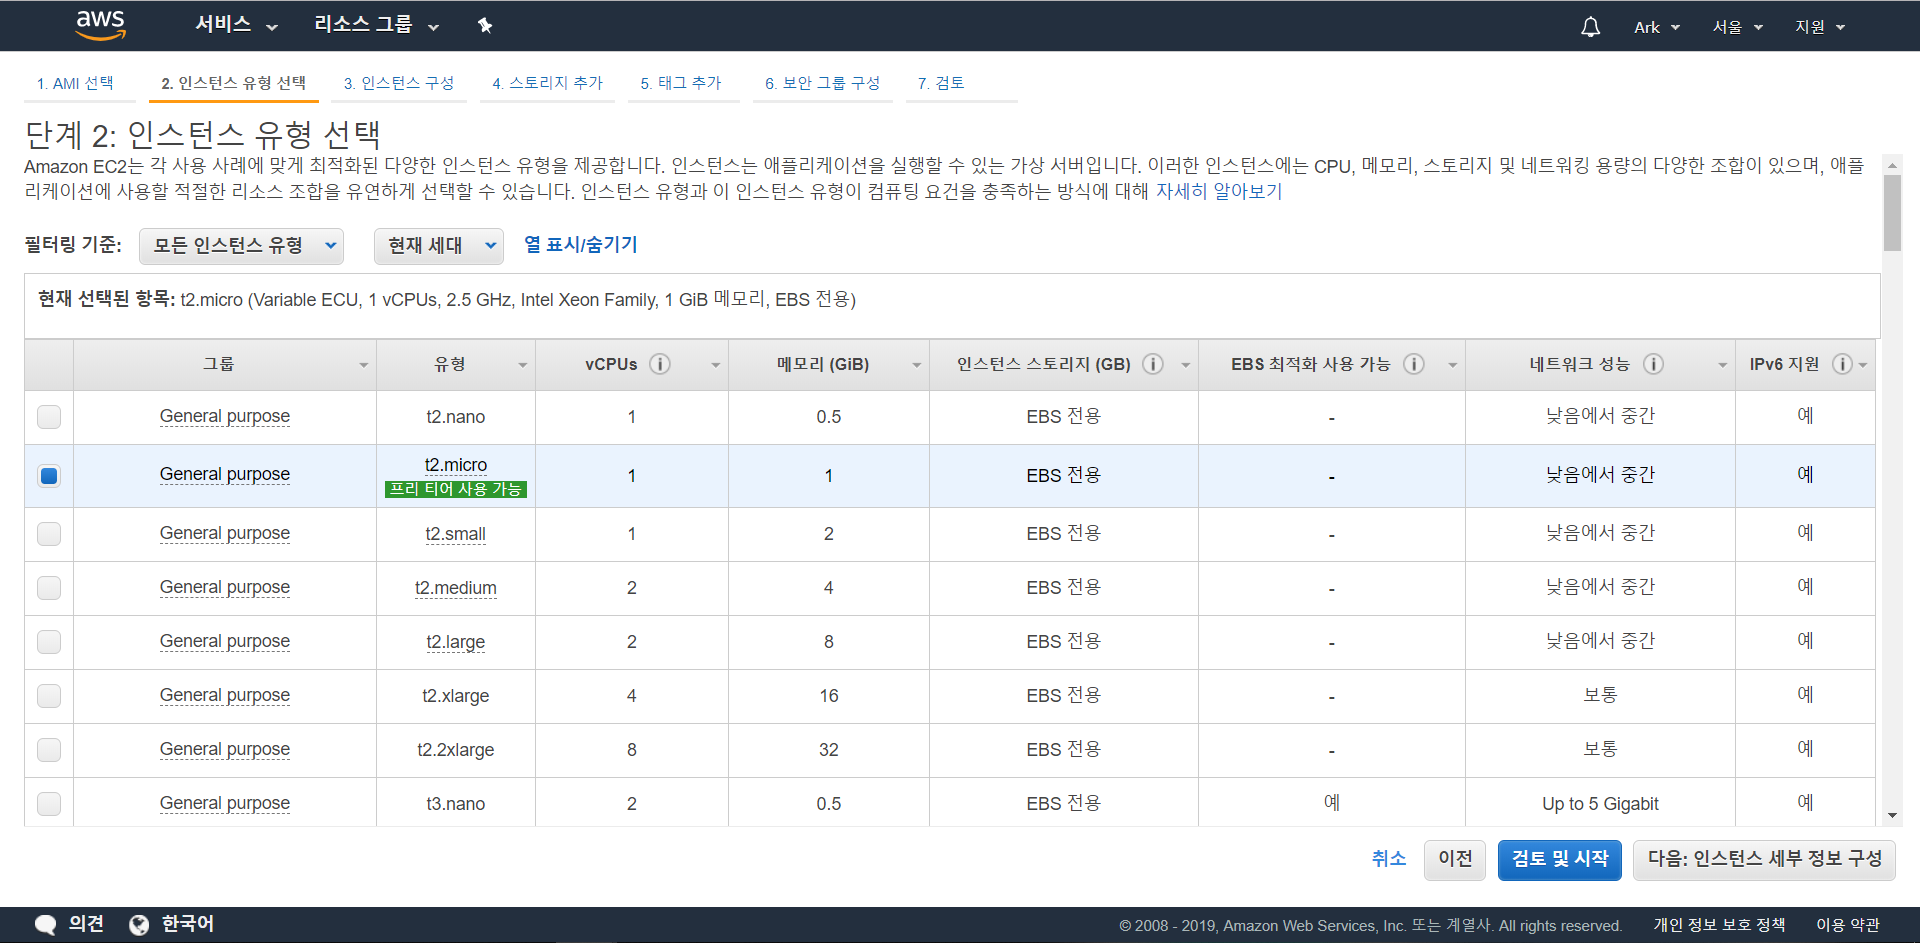Select the t2.medium instance checkbox
Screen dimensions: 1920x943
[49, 588]
